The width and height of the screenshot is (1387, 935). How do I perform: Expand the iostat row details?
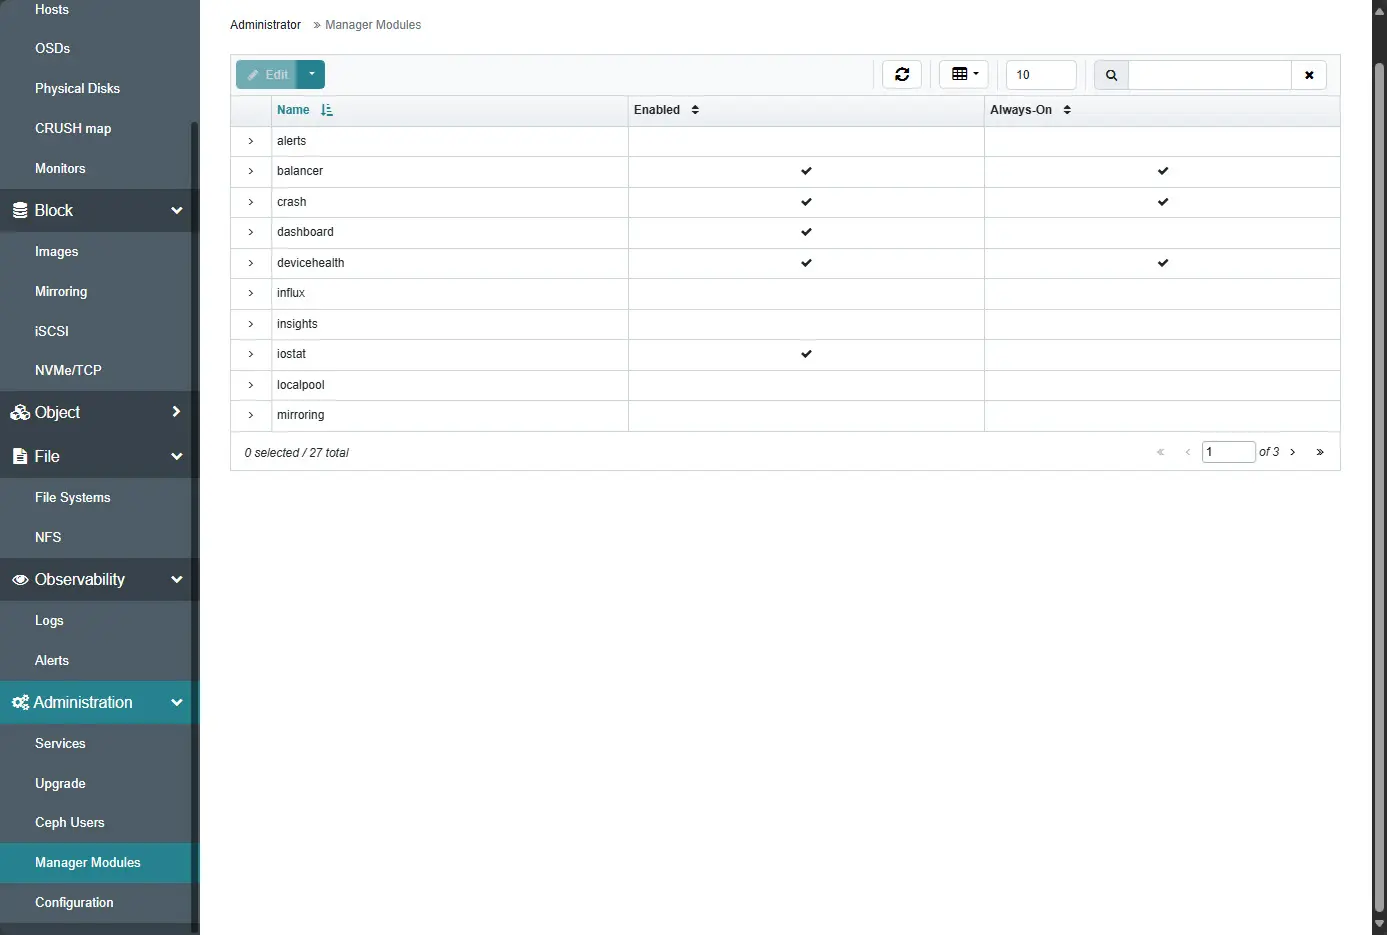click(251, 354)
